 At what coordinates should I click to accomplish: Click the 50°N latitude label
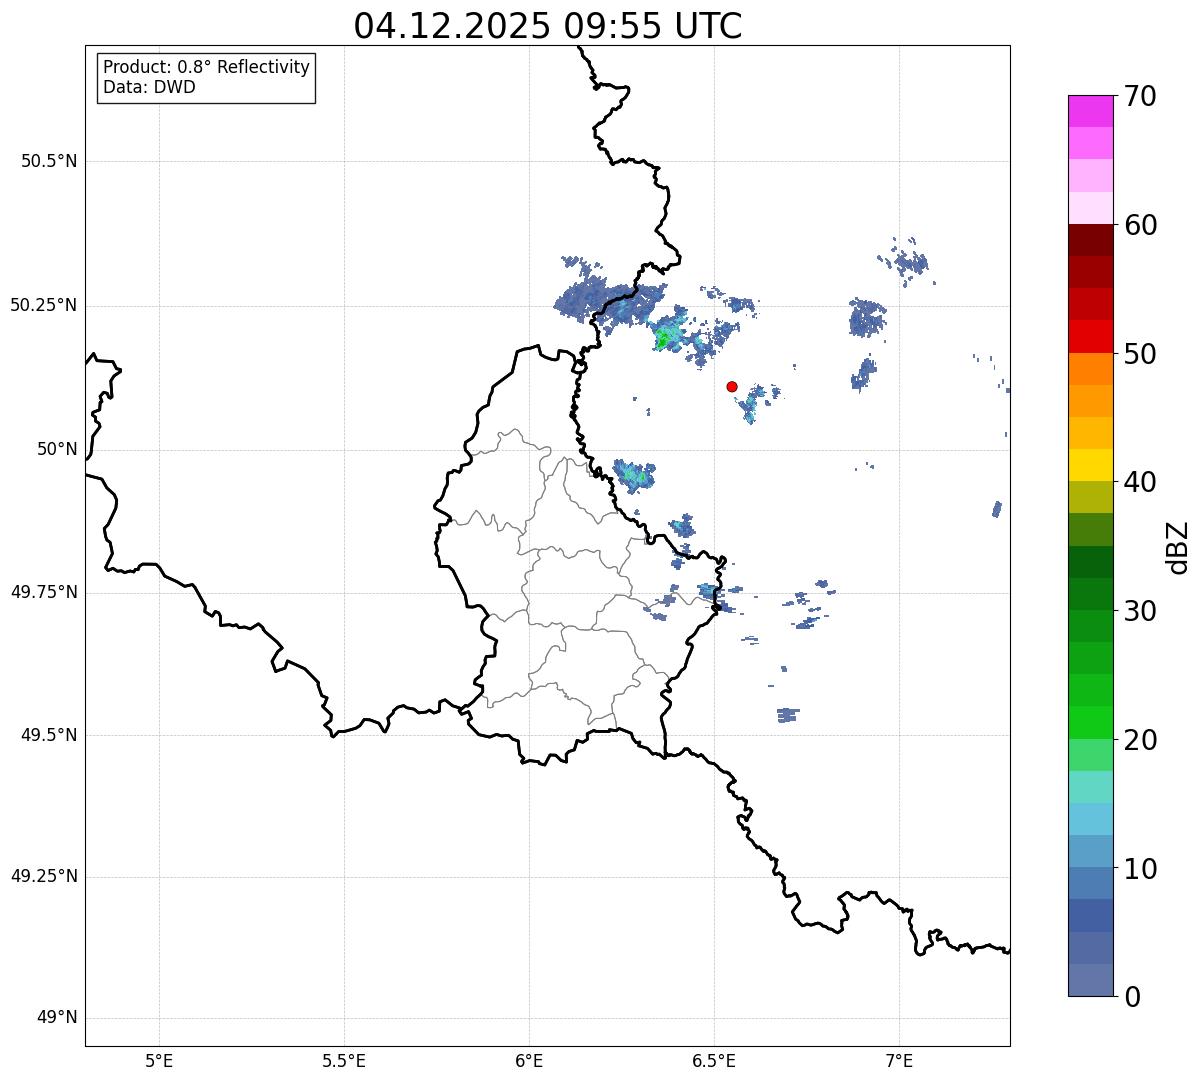(58, 449)
